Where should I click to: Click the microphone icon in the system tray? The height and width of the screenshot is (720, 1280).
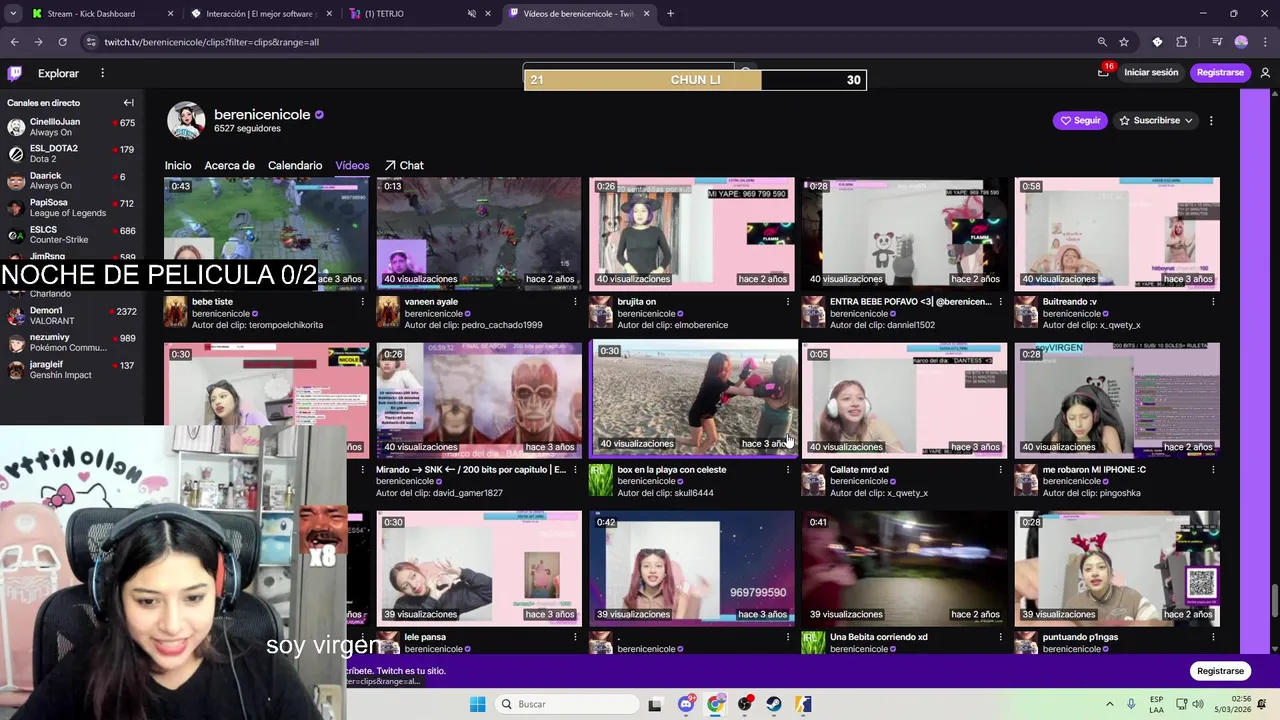tap(1131, 704)
